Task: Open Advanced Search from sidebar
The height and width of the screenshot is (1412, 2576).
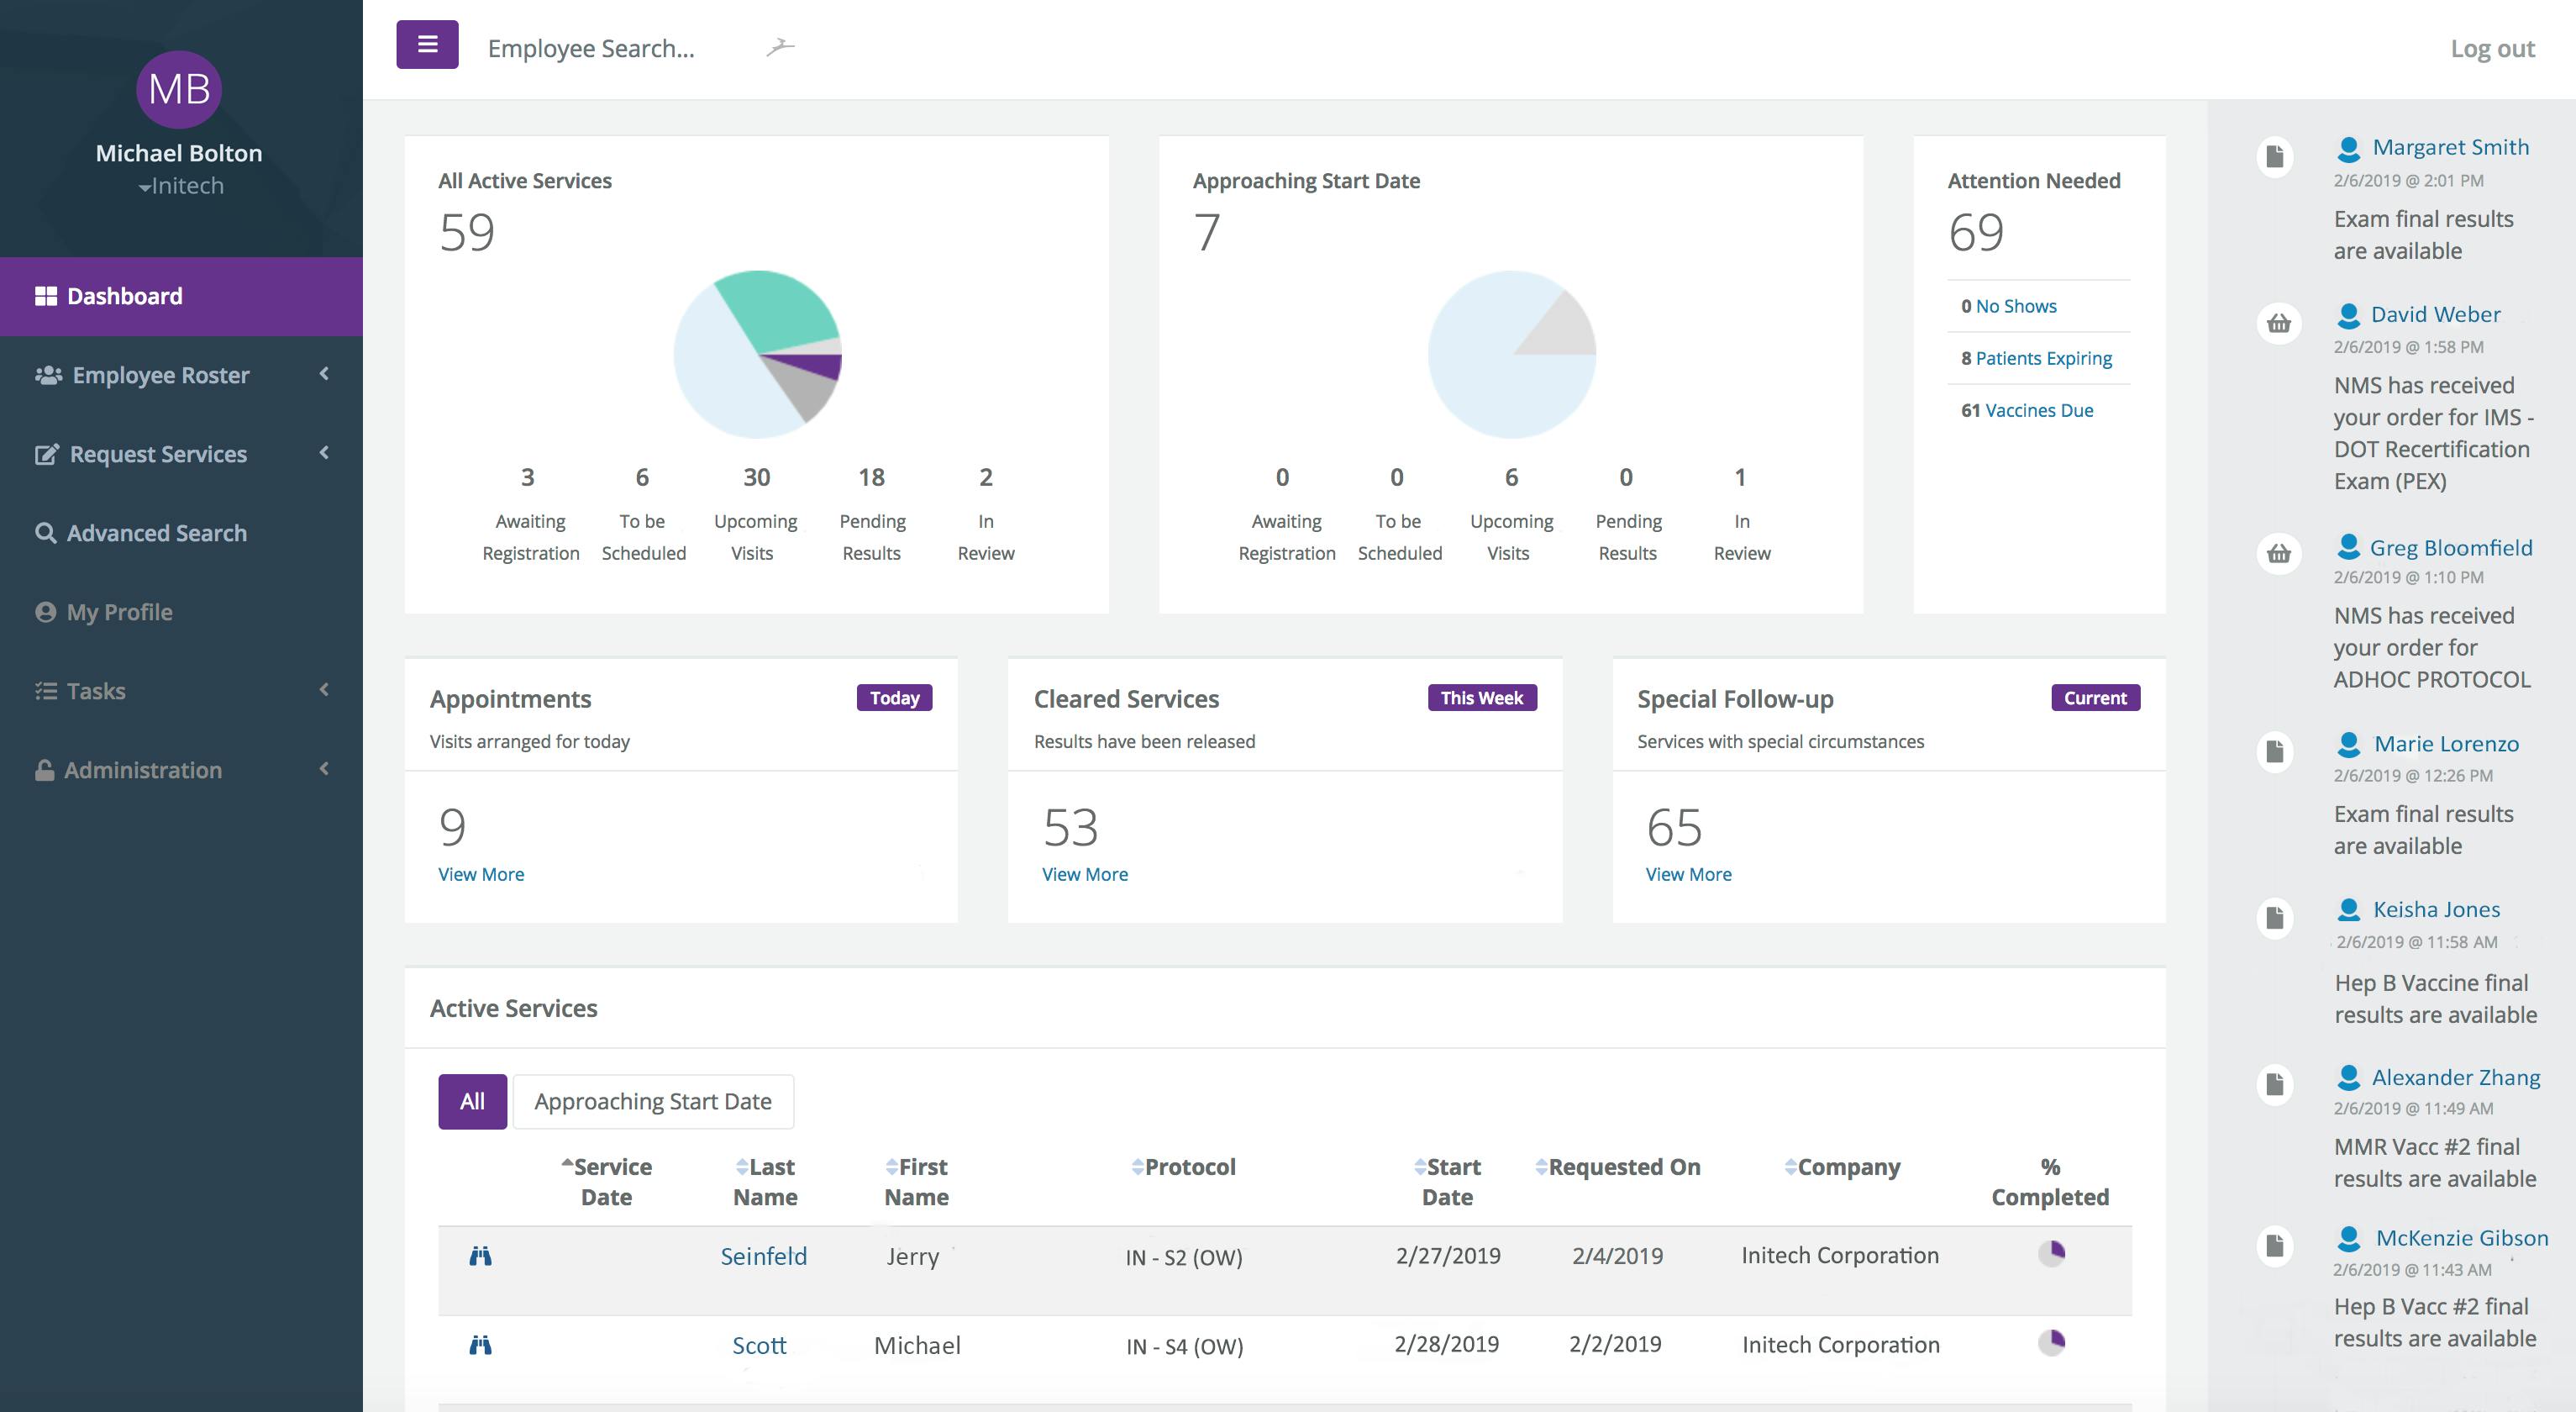Action: (x=156, y=533)
